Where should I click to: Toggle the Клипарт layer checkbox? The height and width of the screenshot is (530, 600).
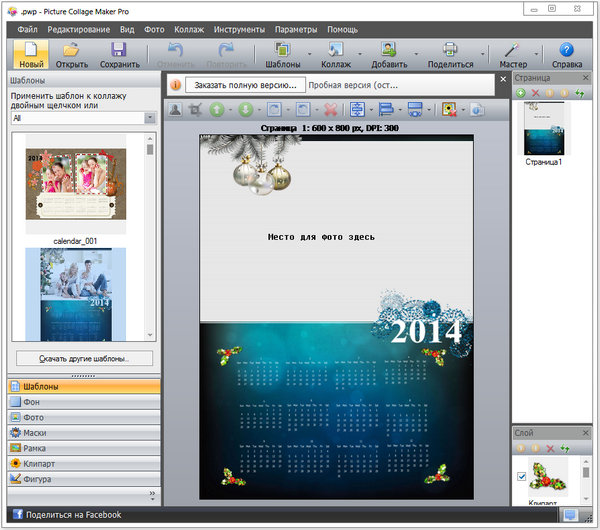click(x=521, y=477)
